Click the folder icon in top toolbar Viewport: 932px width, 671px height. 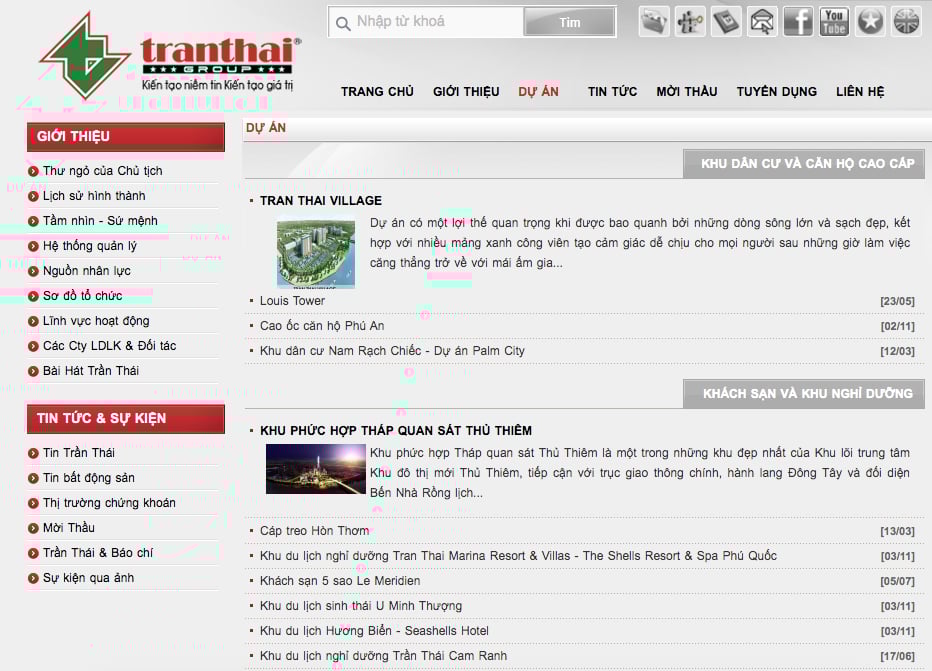654,21
